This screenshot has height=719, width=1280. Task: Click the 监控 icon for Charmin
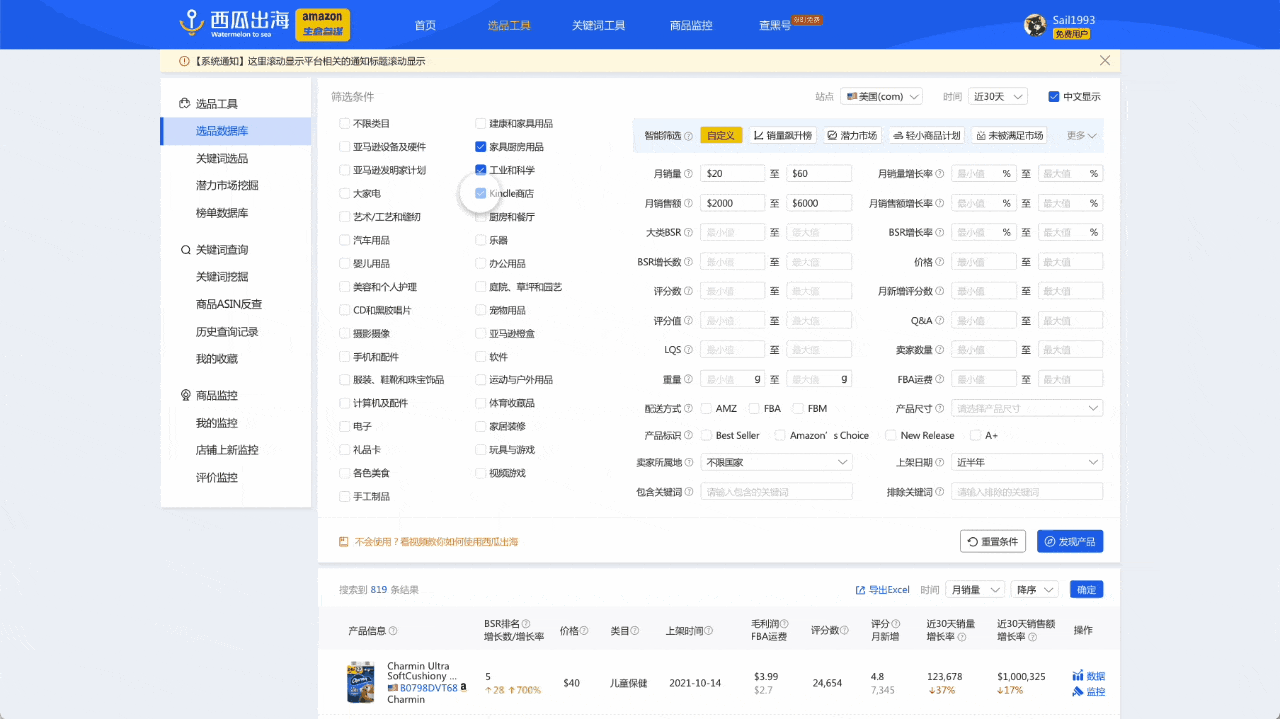(1077, 691)
